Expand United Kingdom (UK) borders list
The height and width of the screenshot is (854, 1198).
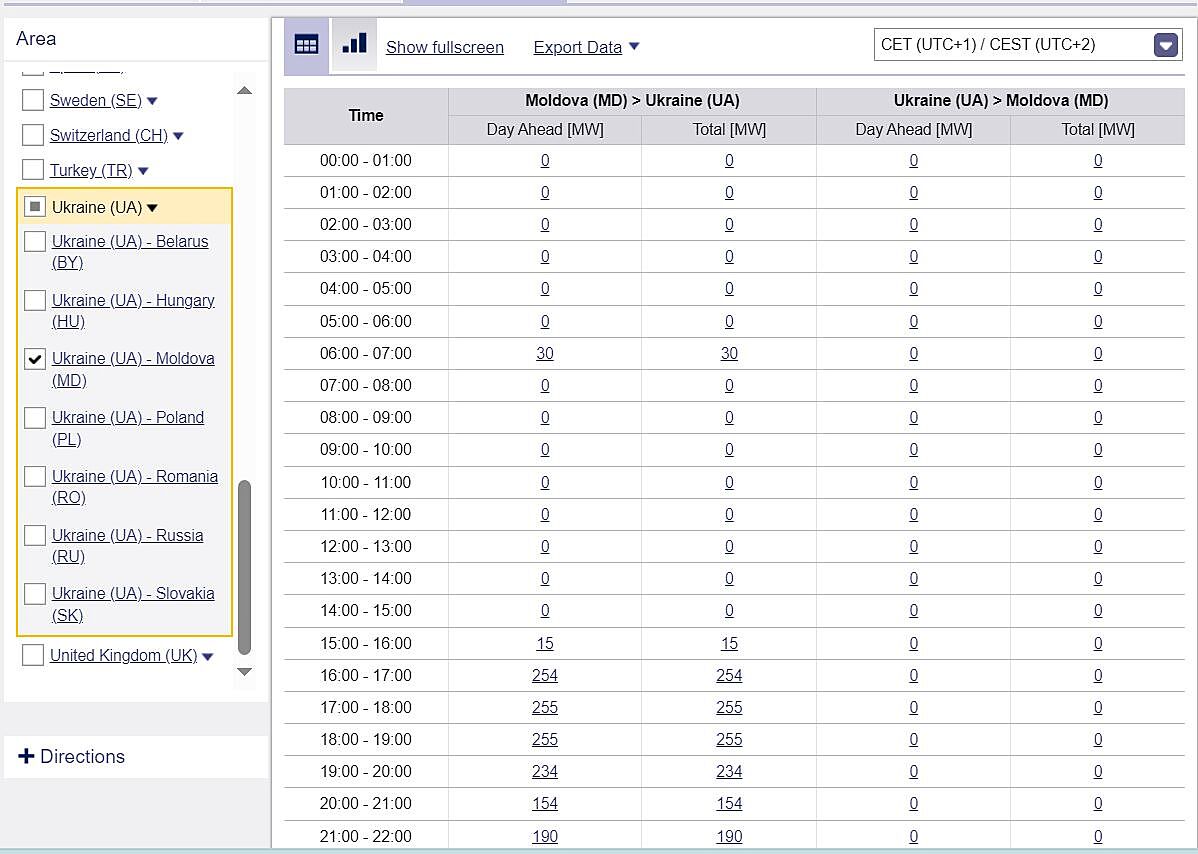point(208,657)
